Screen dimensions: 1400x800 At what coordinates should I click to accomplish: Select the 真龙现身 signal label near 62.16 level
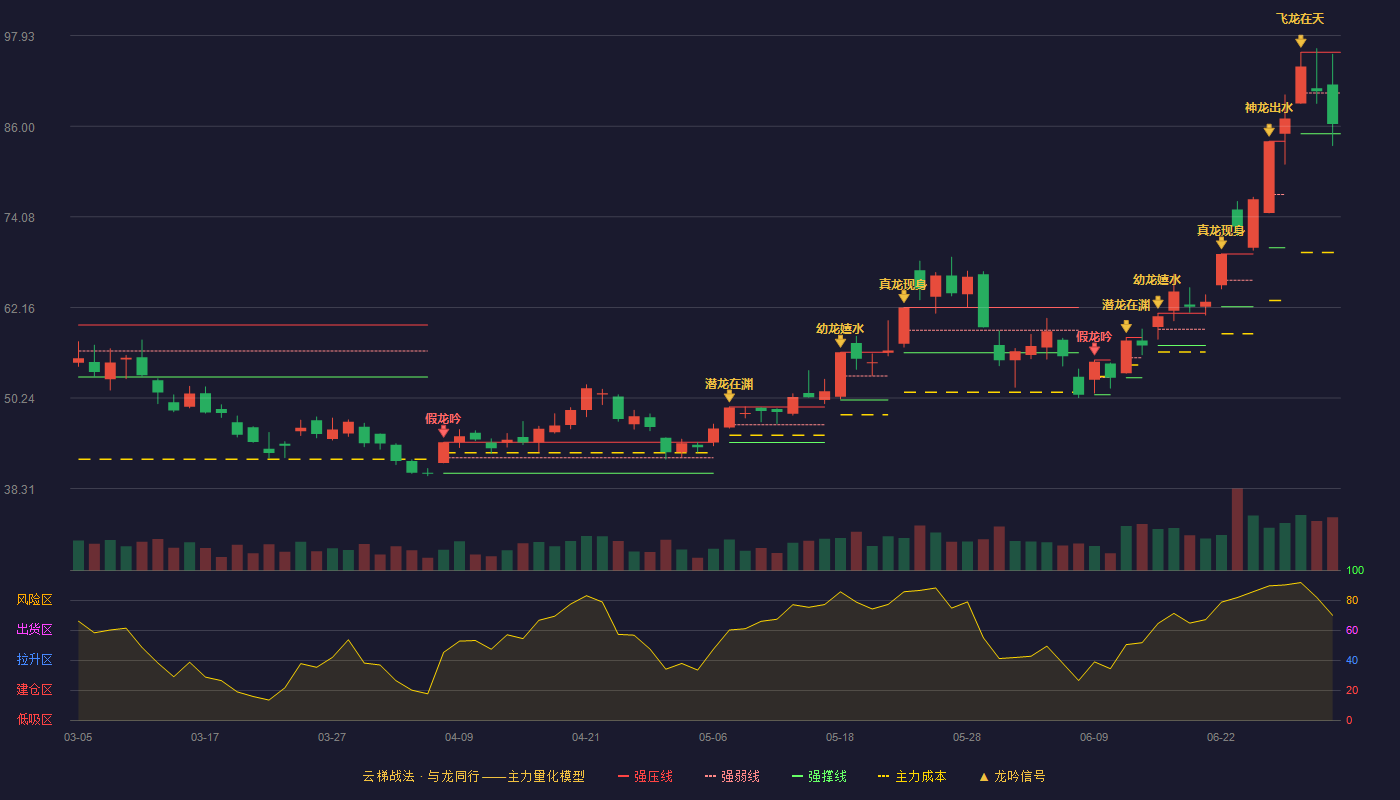[903, 284]
